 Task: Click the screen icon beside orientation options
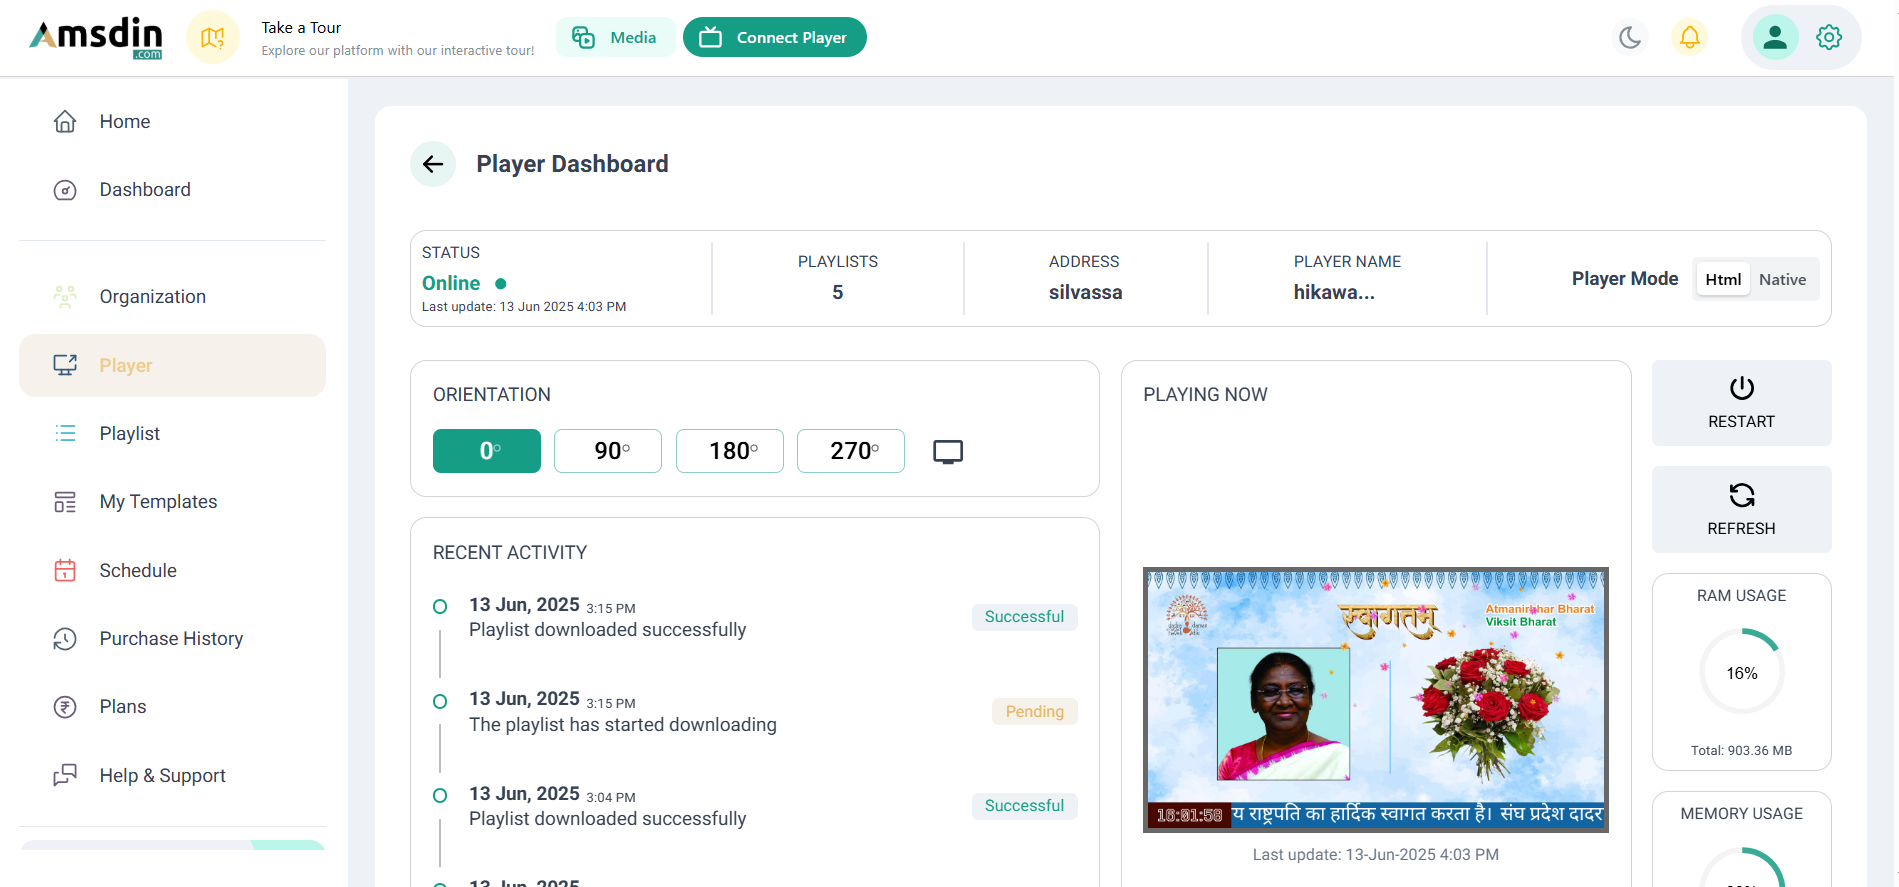948,452
